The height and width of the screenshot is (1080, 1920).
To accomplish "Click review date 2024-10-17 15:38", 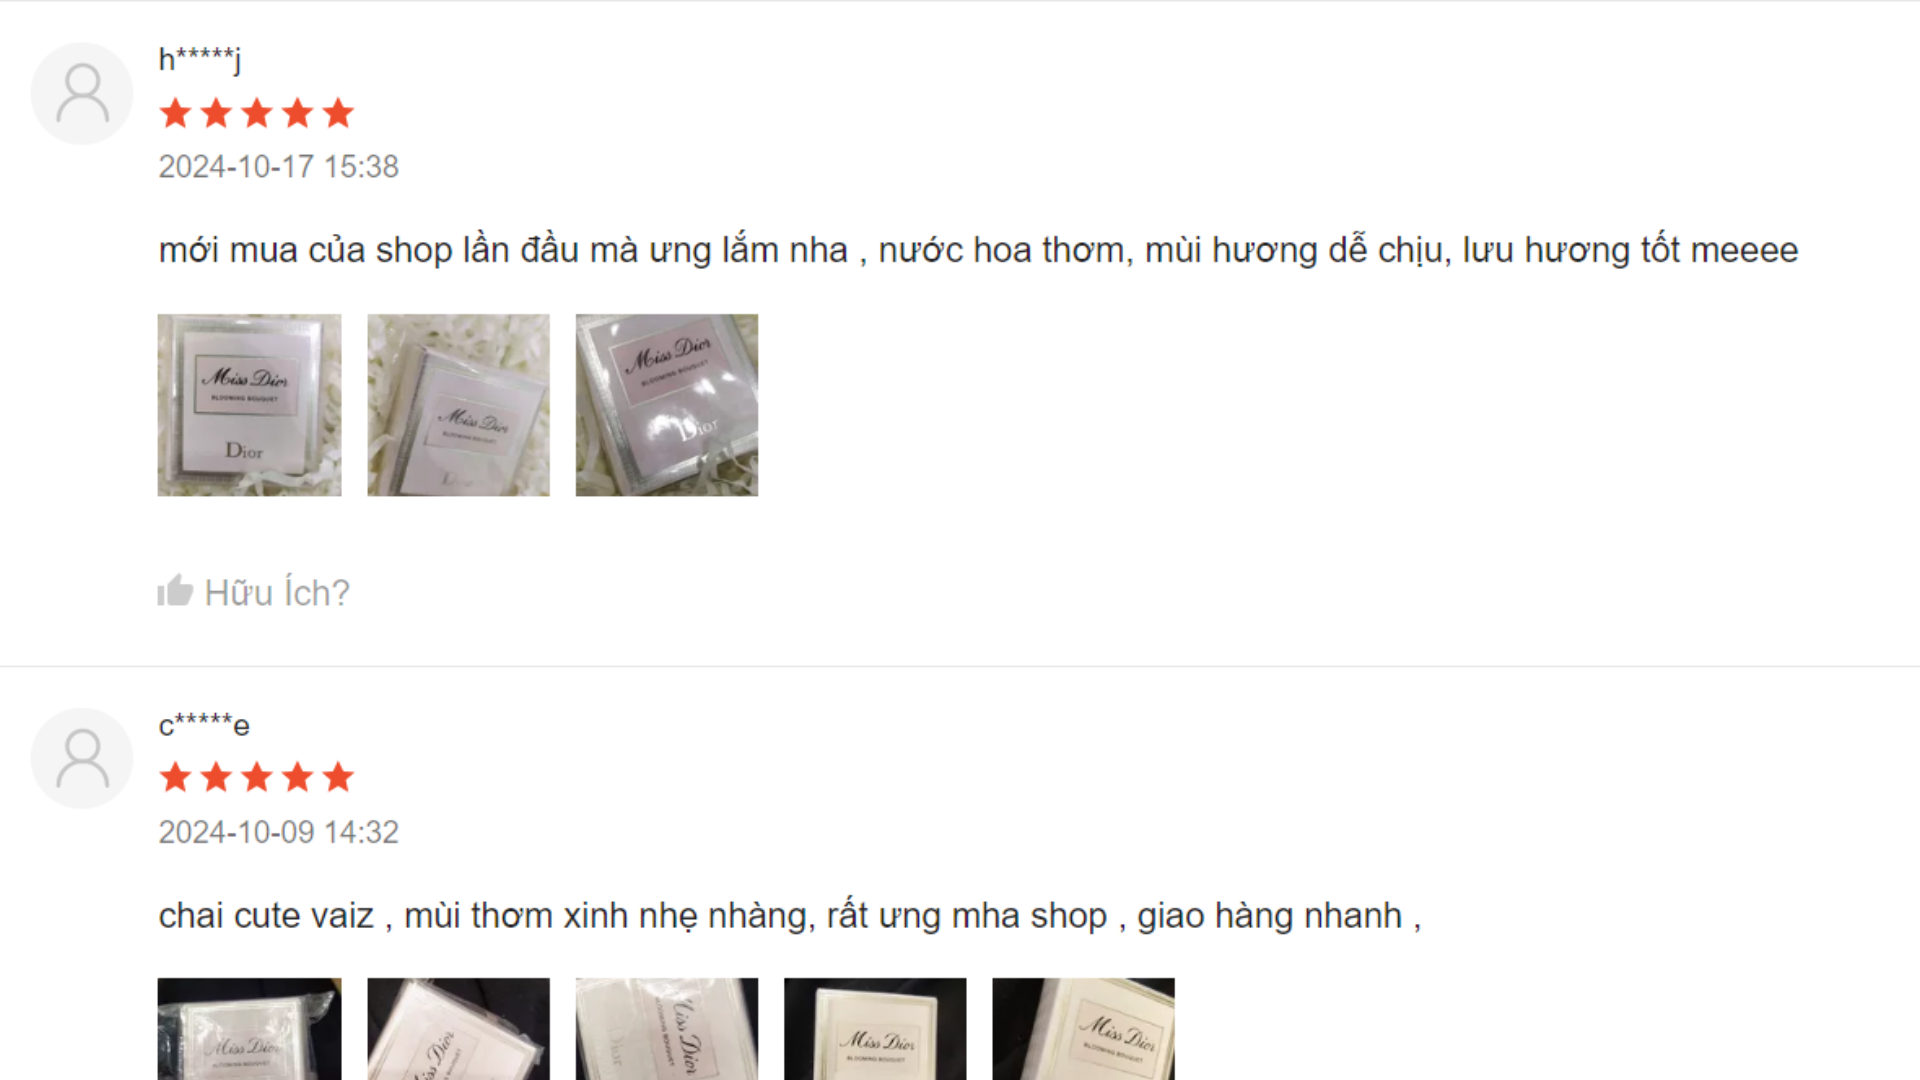I will click(278, 166).
